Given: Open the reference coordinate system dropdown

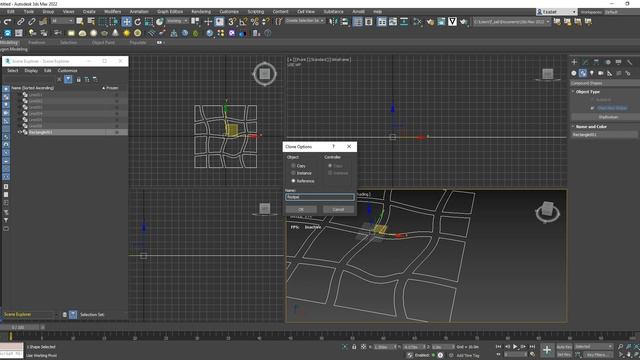Looking at the screenshot, I should (x=177, y=21).
